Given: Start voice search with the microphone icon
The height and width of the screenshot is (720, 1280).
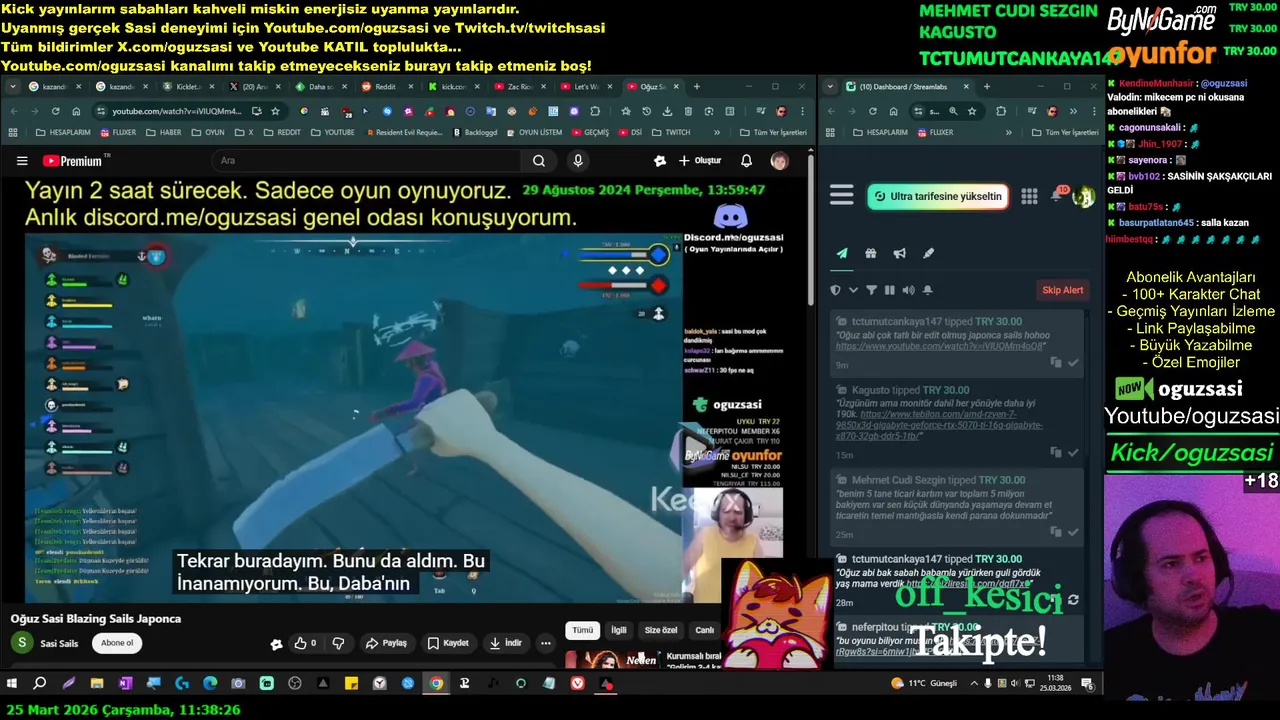Looking at the screenshot, I should pos(578,161).
